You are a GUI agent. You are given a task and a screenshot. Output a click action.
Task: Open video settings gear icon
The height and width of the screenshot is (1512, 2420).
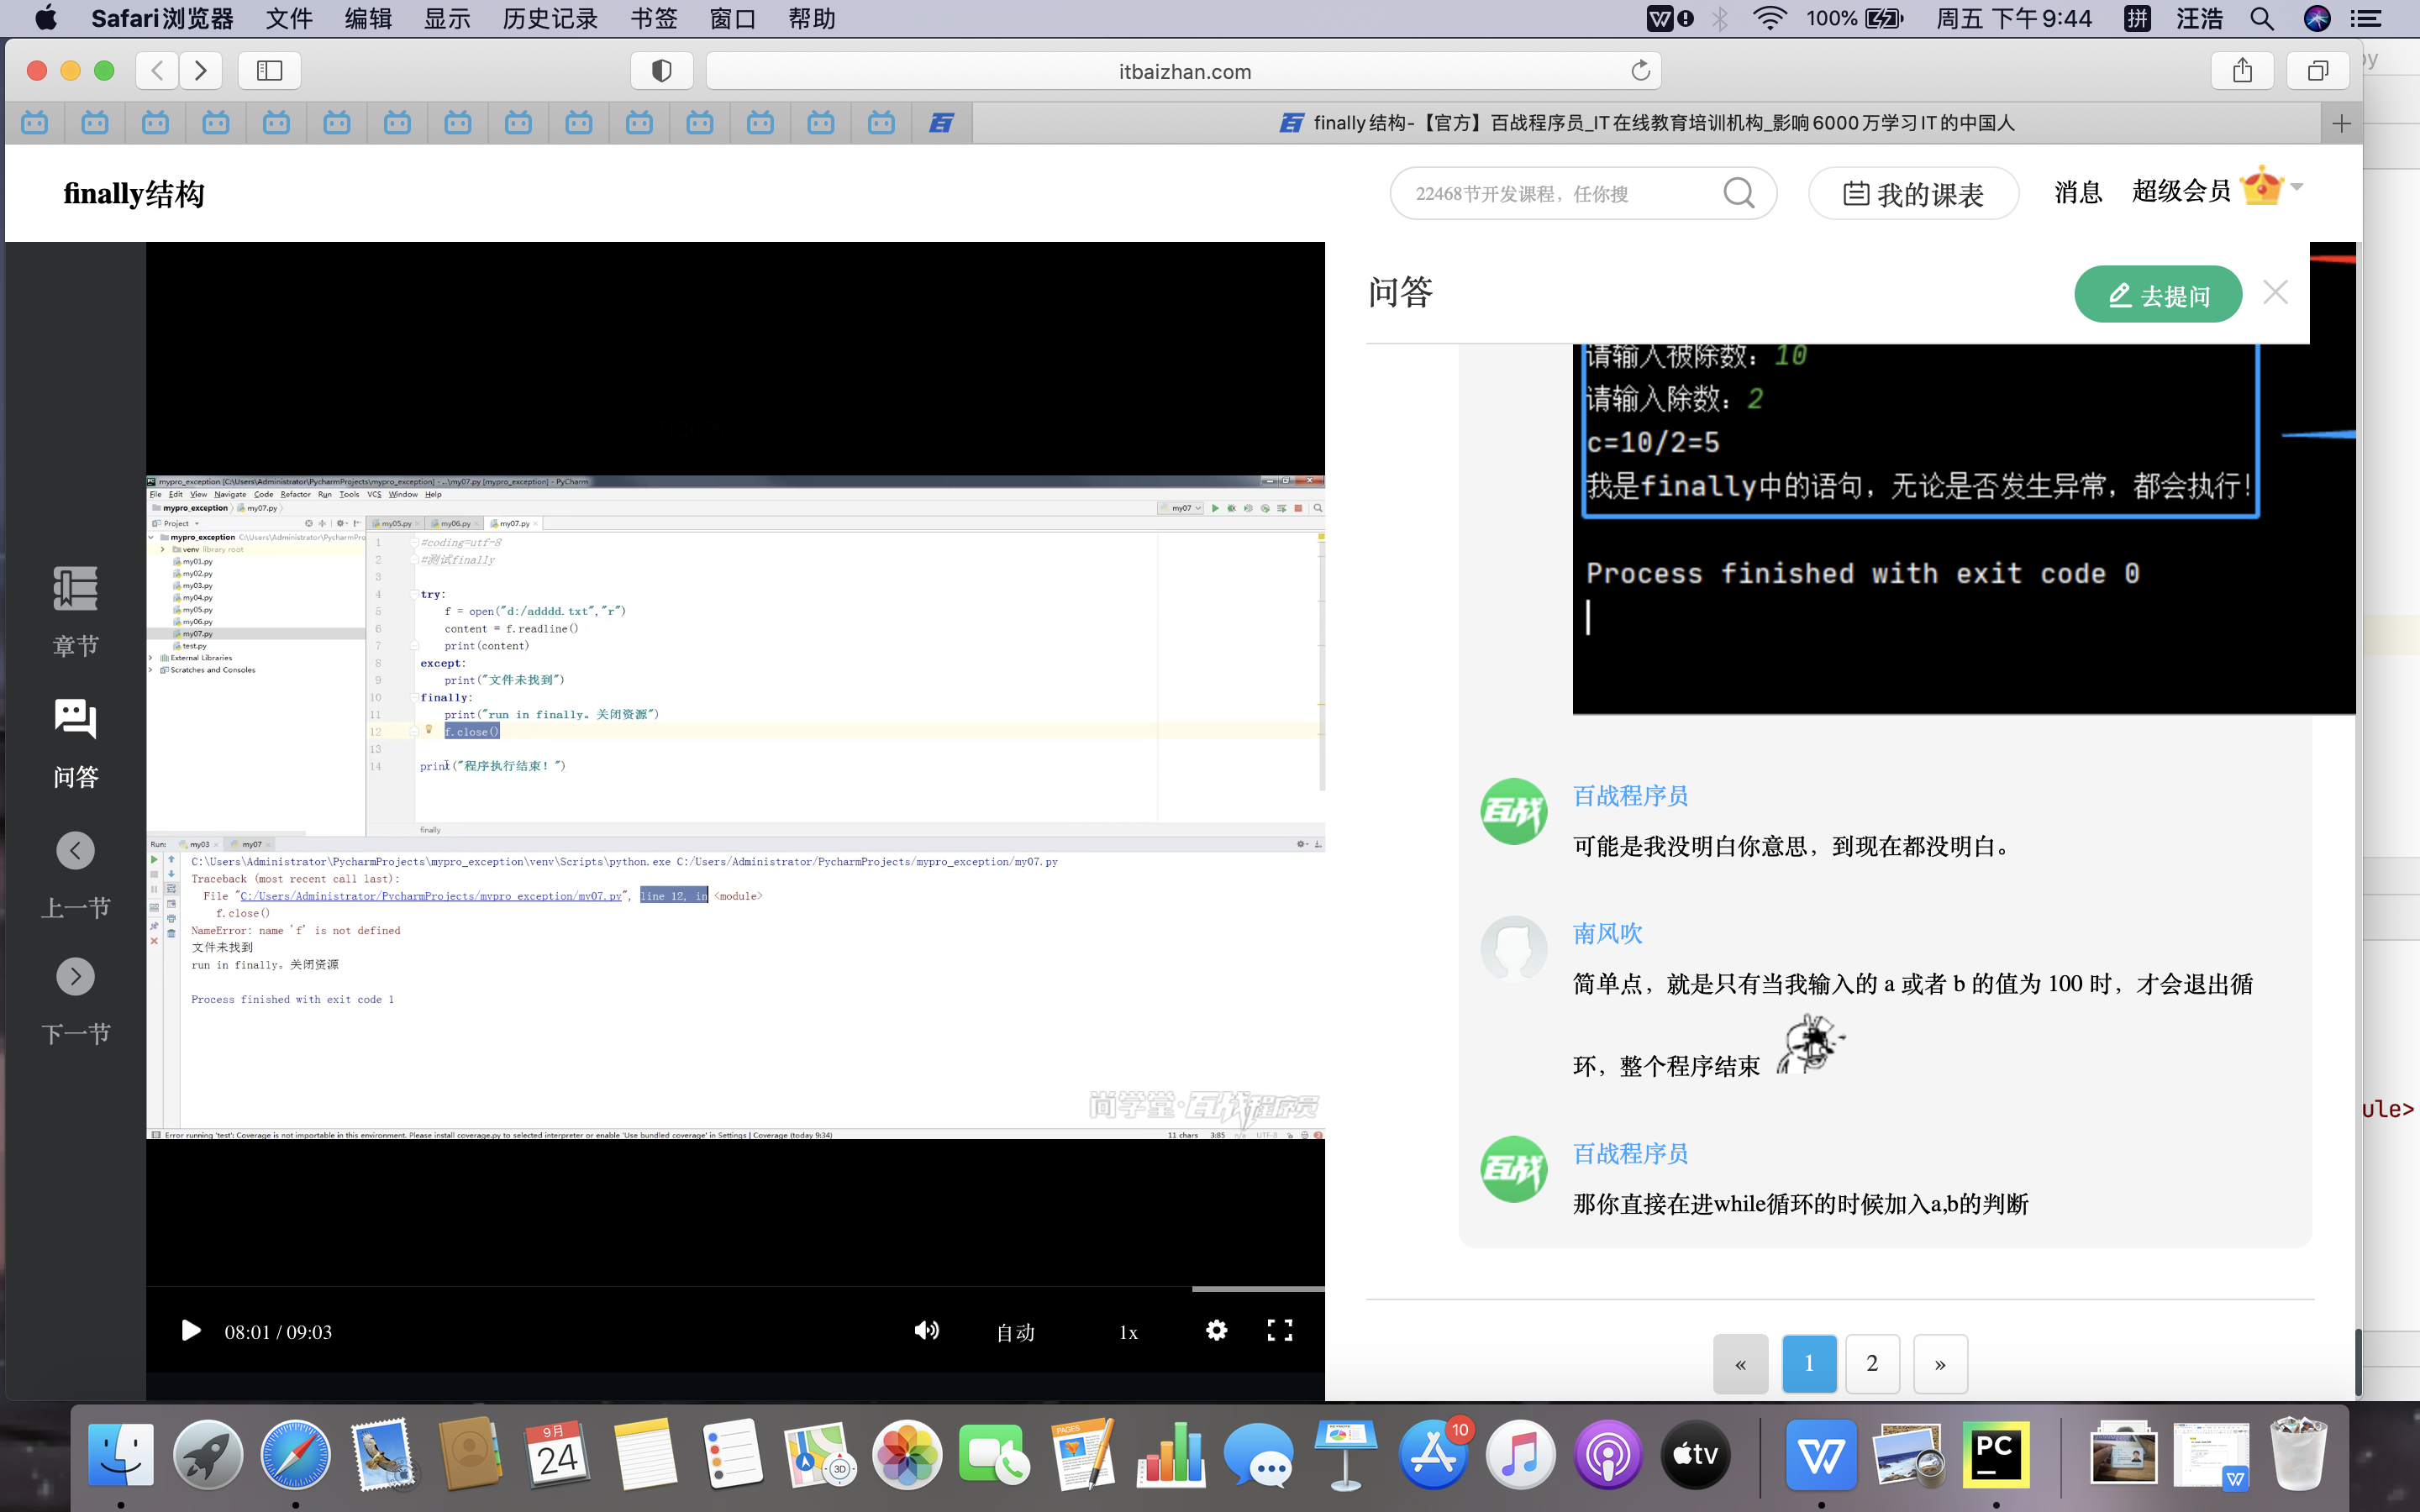[1216, 1330]
